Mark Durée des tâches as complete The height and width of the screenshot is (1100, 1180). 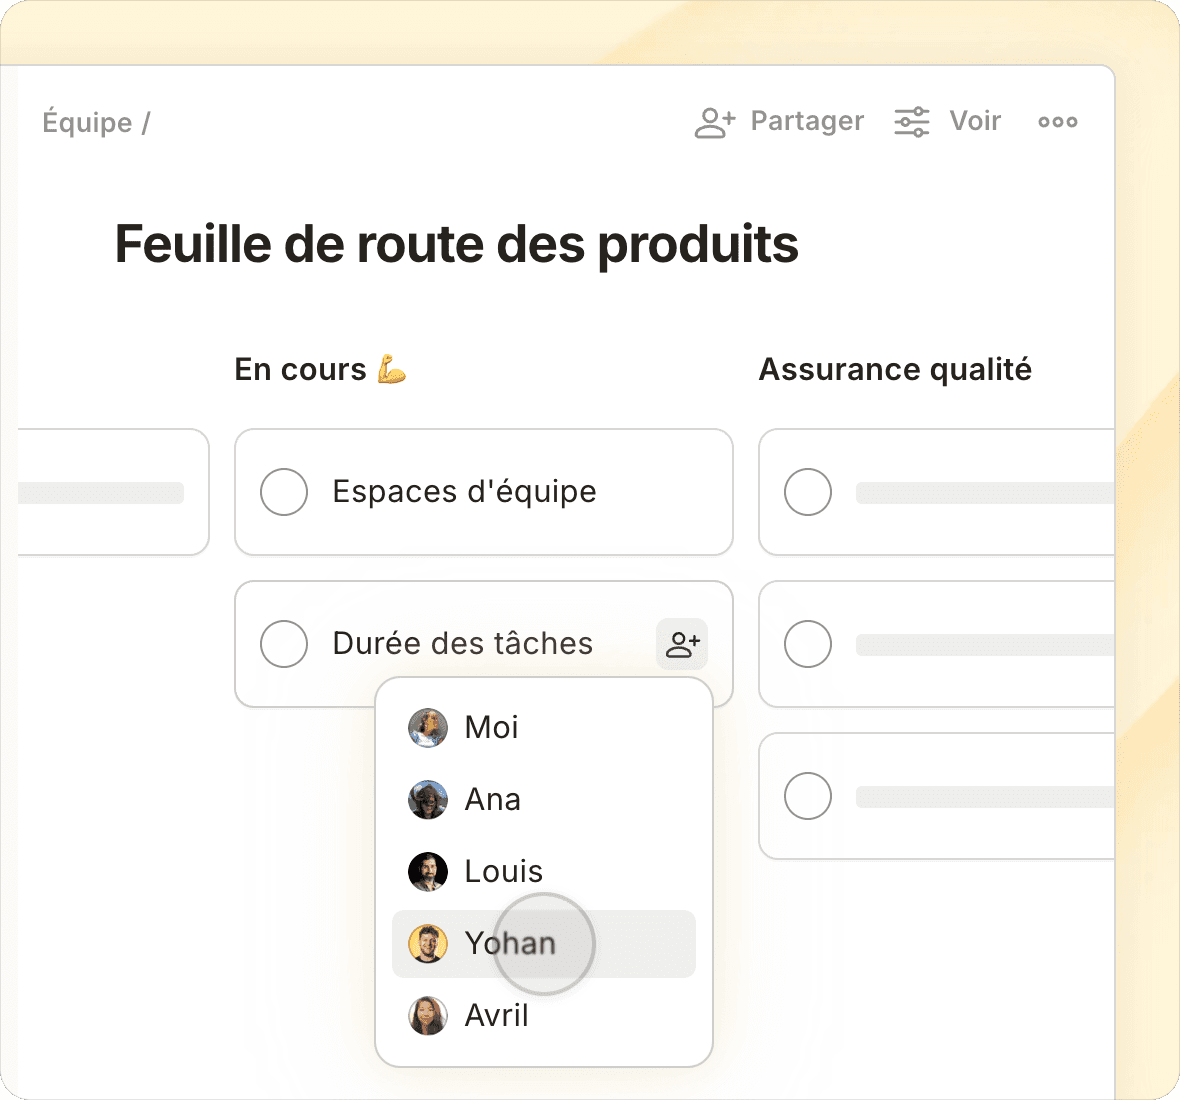(284, 644)
